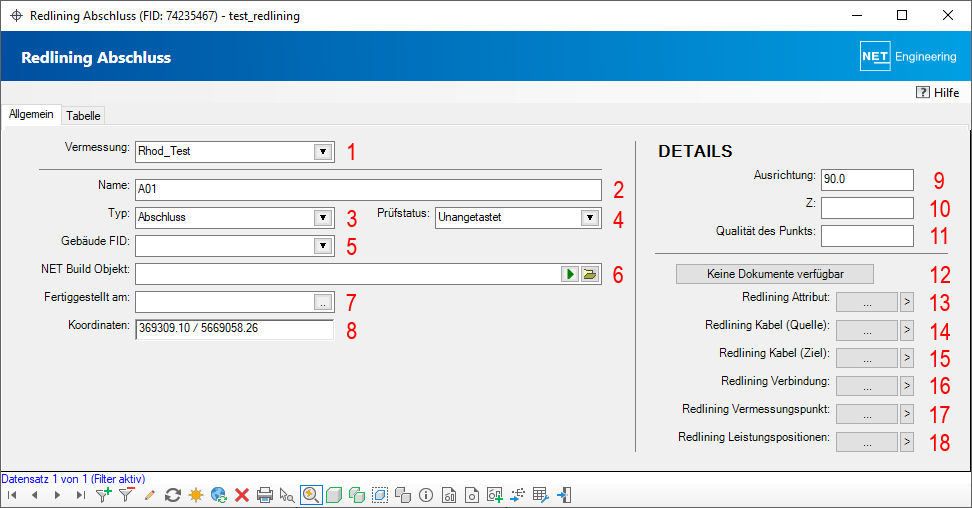Click the add filter funnel with green plus
Screen dimensions: 972x508
(104, 495)
